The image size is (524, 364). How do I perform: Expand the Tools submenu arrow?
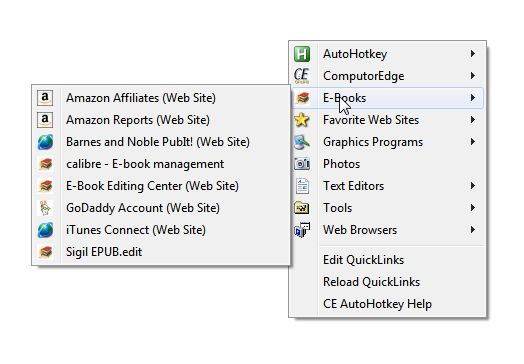coord(473,208)
